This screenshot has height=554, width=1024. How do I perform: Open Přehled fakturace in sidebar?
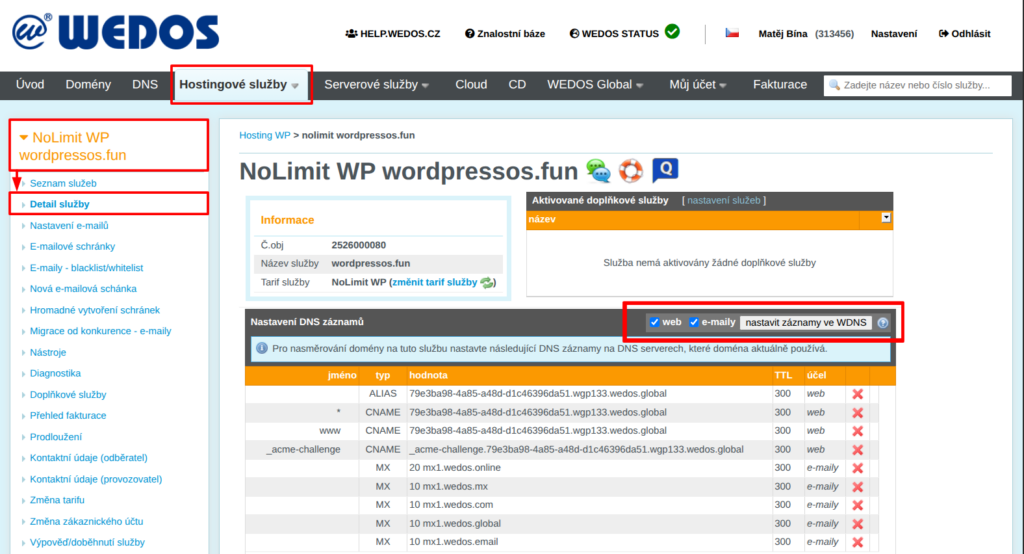(x=68, y=416)
